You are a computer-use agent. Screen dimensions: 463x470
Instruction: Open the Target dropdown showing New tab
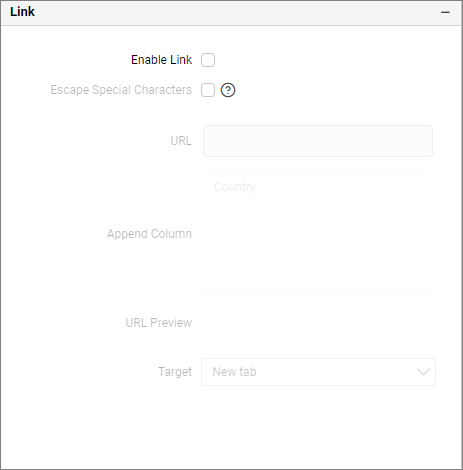pyautogui.click(x=318, y=372)
